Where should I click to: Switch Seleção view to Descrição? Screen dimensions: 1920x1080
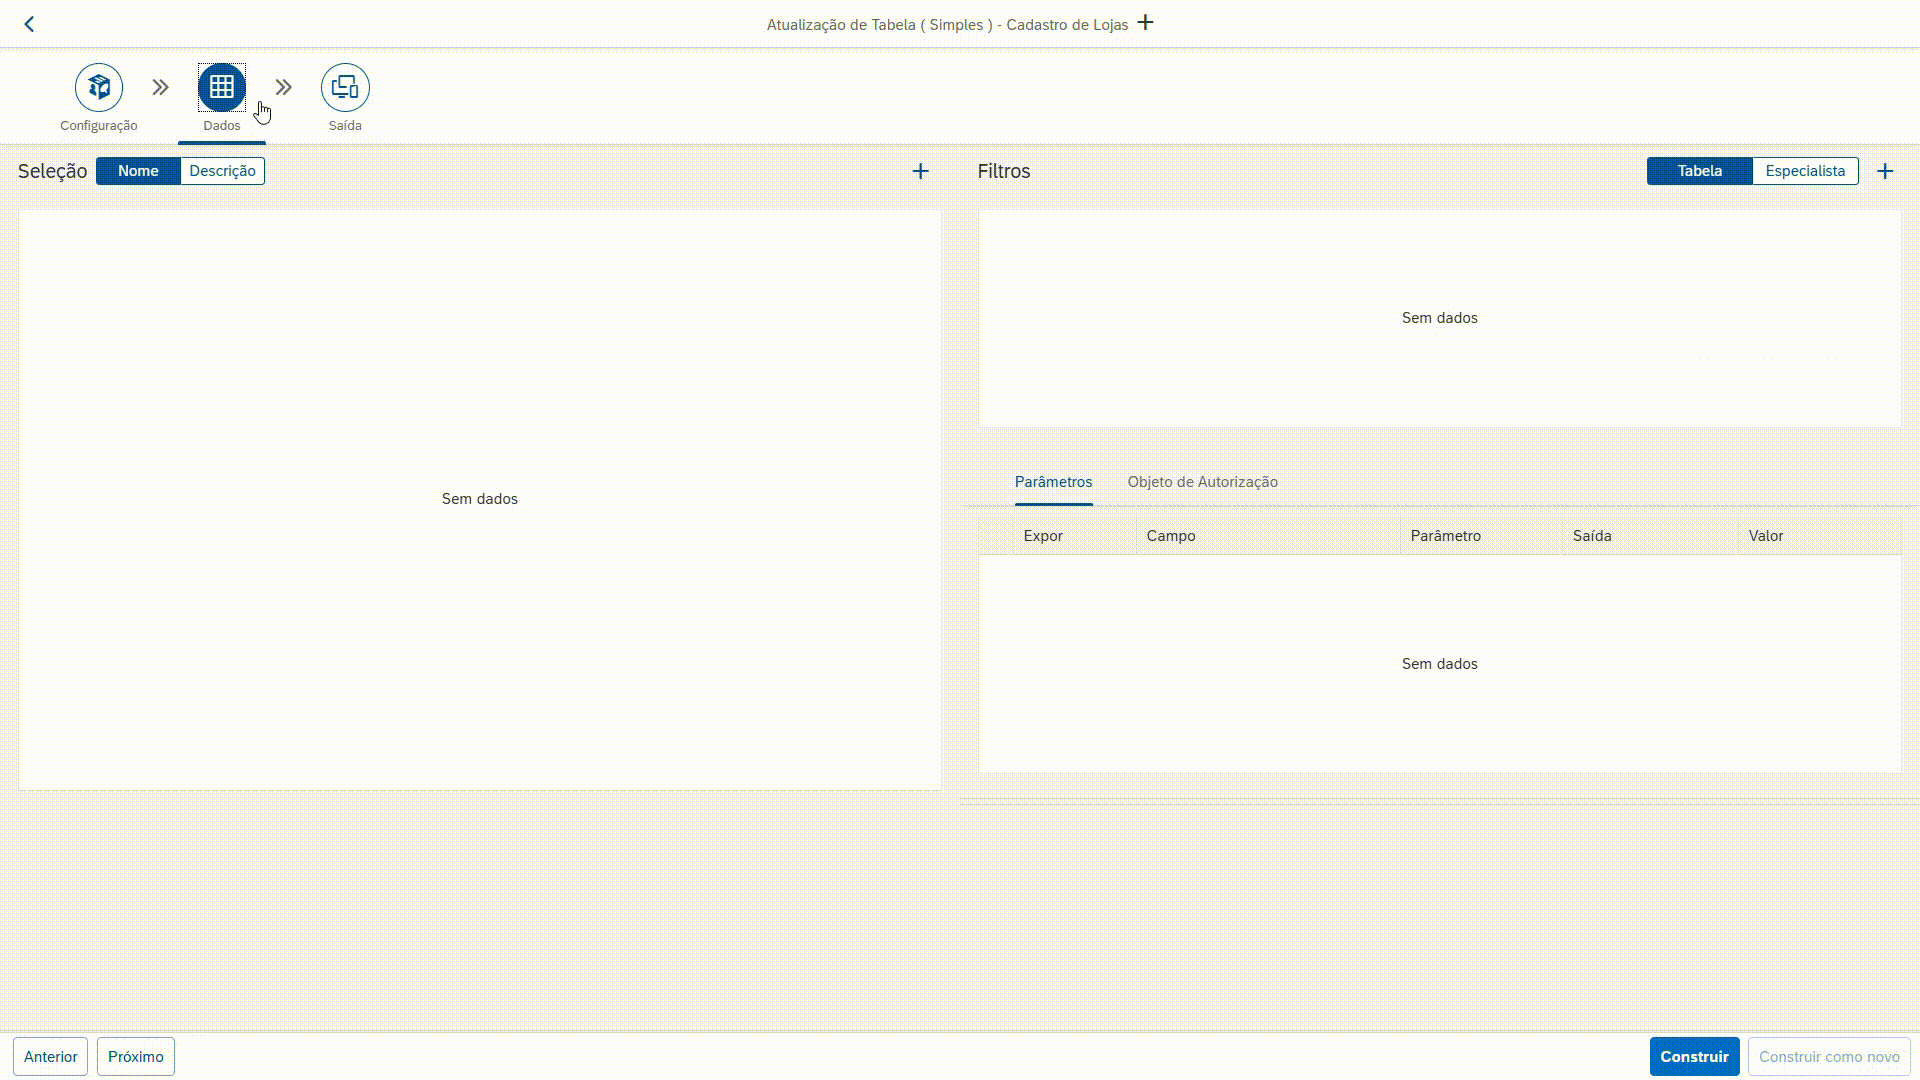tap(222, 171)
